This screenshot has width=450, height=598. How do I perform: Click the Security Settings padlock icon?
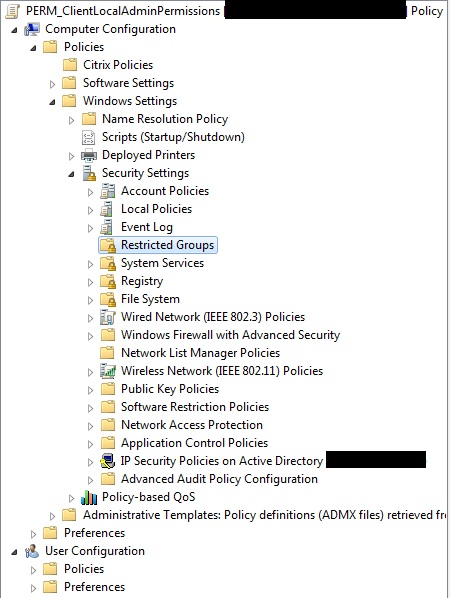tap(89, 173)
